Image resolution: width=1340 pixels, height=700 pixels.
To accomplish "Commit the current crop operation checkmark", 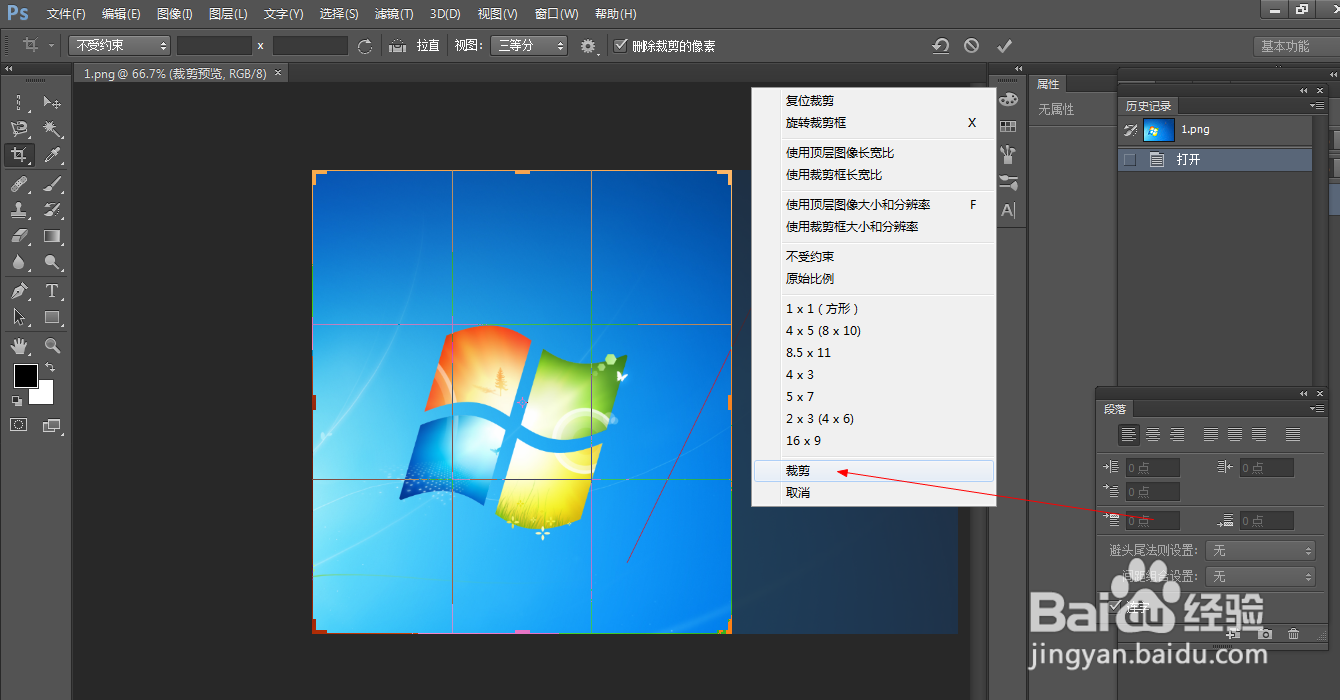I will 1005,46.
